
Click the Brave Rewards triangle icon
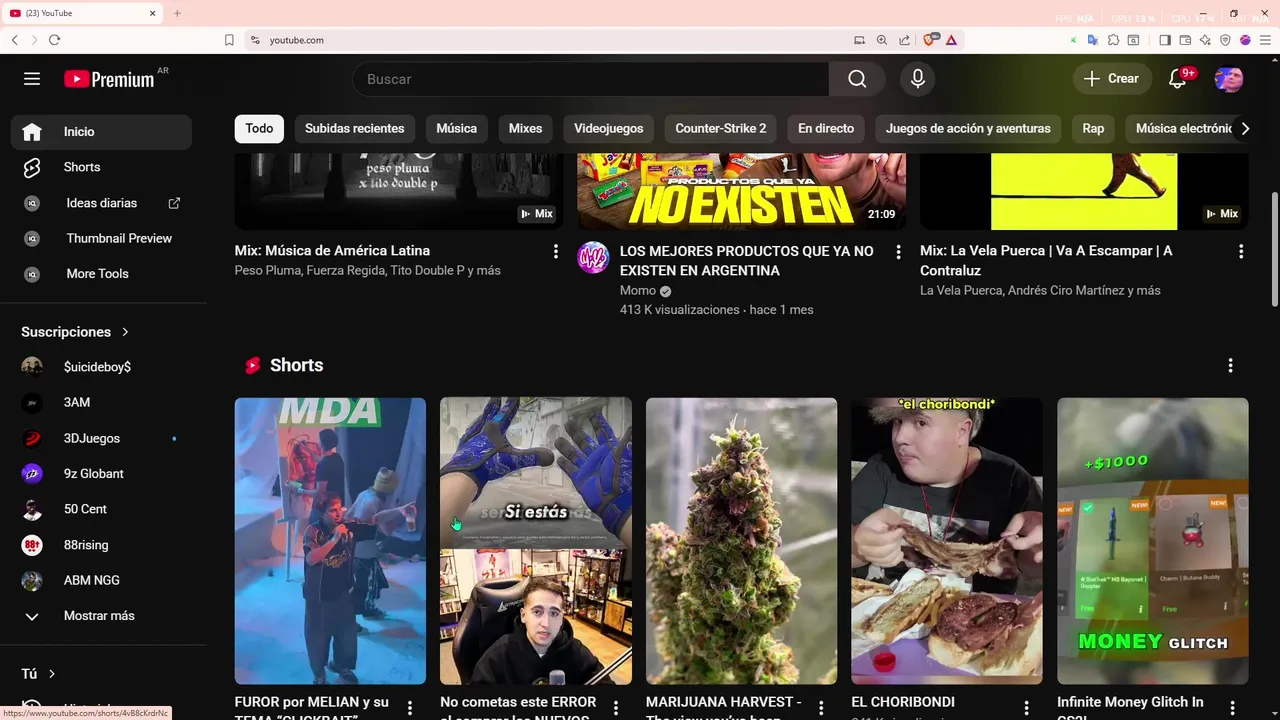951,40
